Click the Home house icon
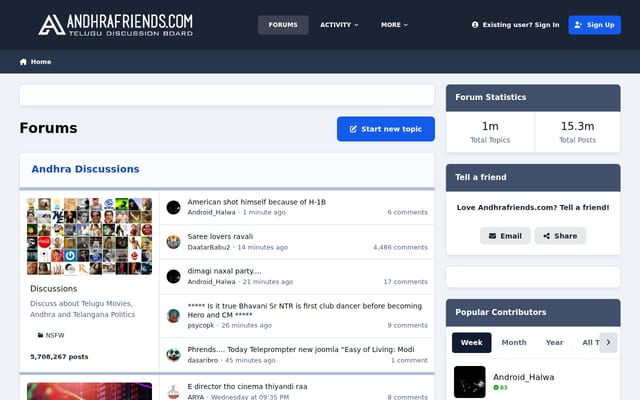This screenshot has height=400, width=640. tap(23, 62)
